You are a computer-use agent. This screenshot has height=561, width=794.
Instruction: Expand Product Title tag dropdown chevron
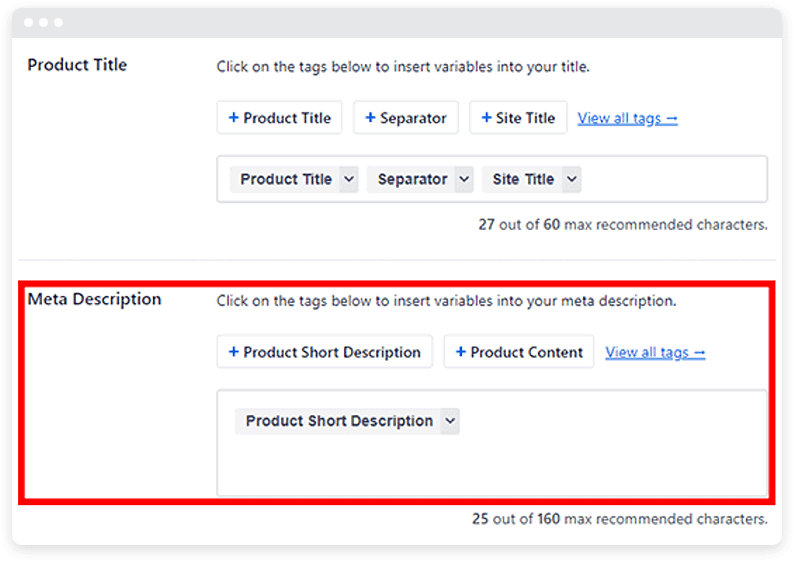coord(349,179)
